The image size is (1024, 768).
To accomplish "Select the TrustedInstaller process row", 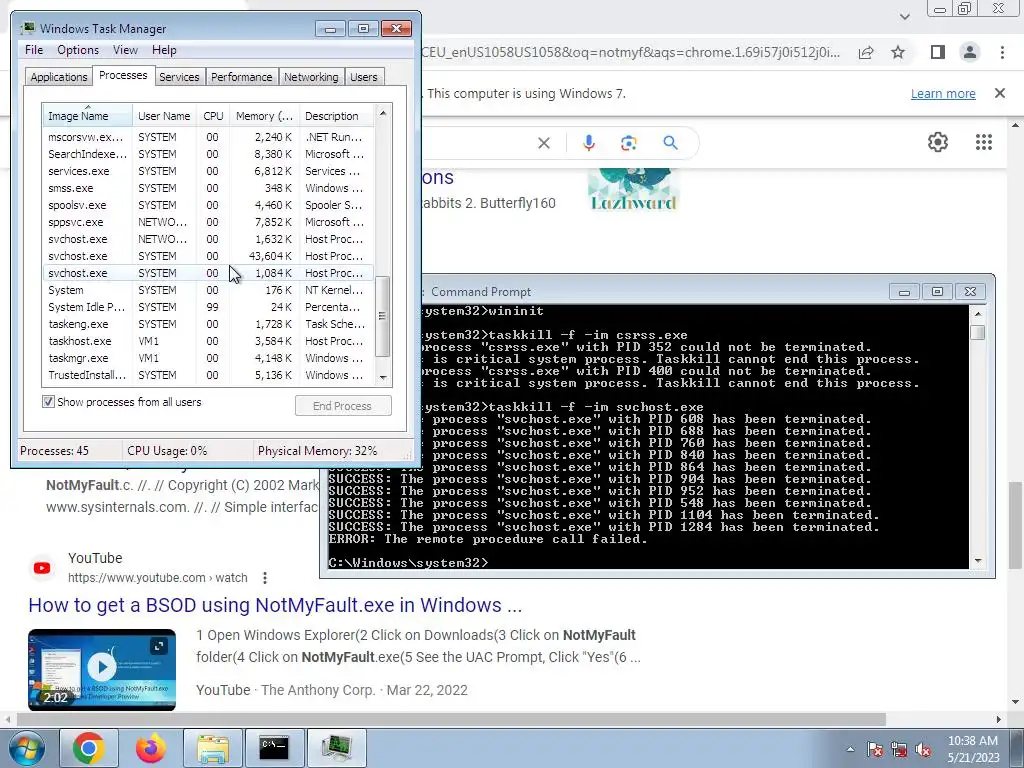I will pyautogui.click(x=208, y=375).
